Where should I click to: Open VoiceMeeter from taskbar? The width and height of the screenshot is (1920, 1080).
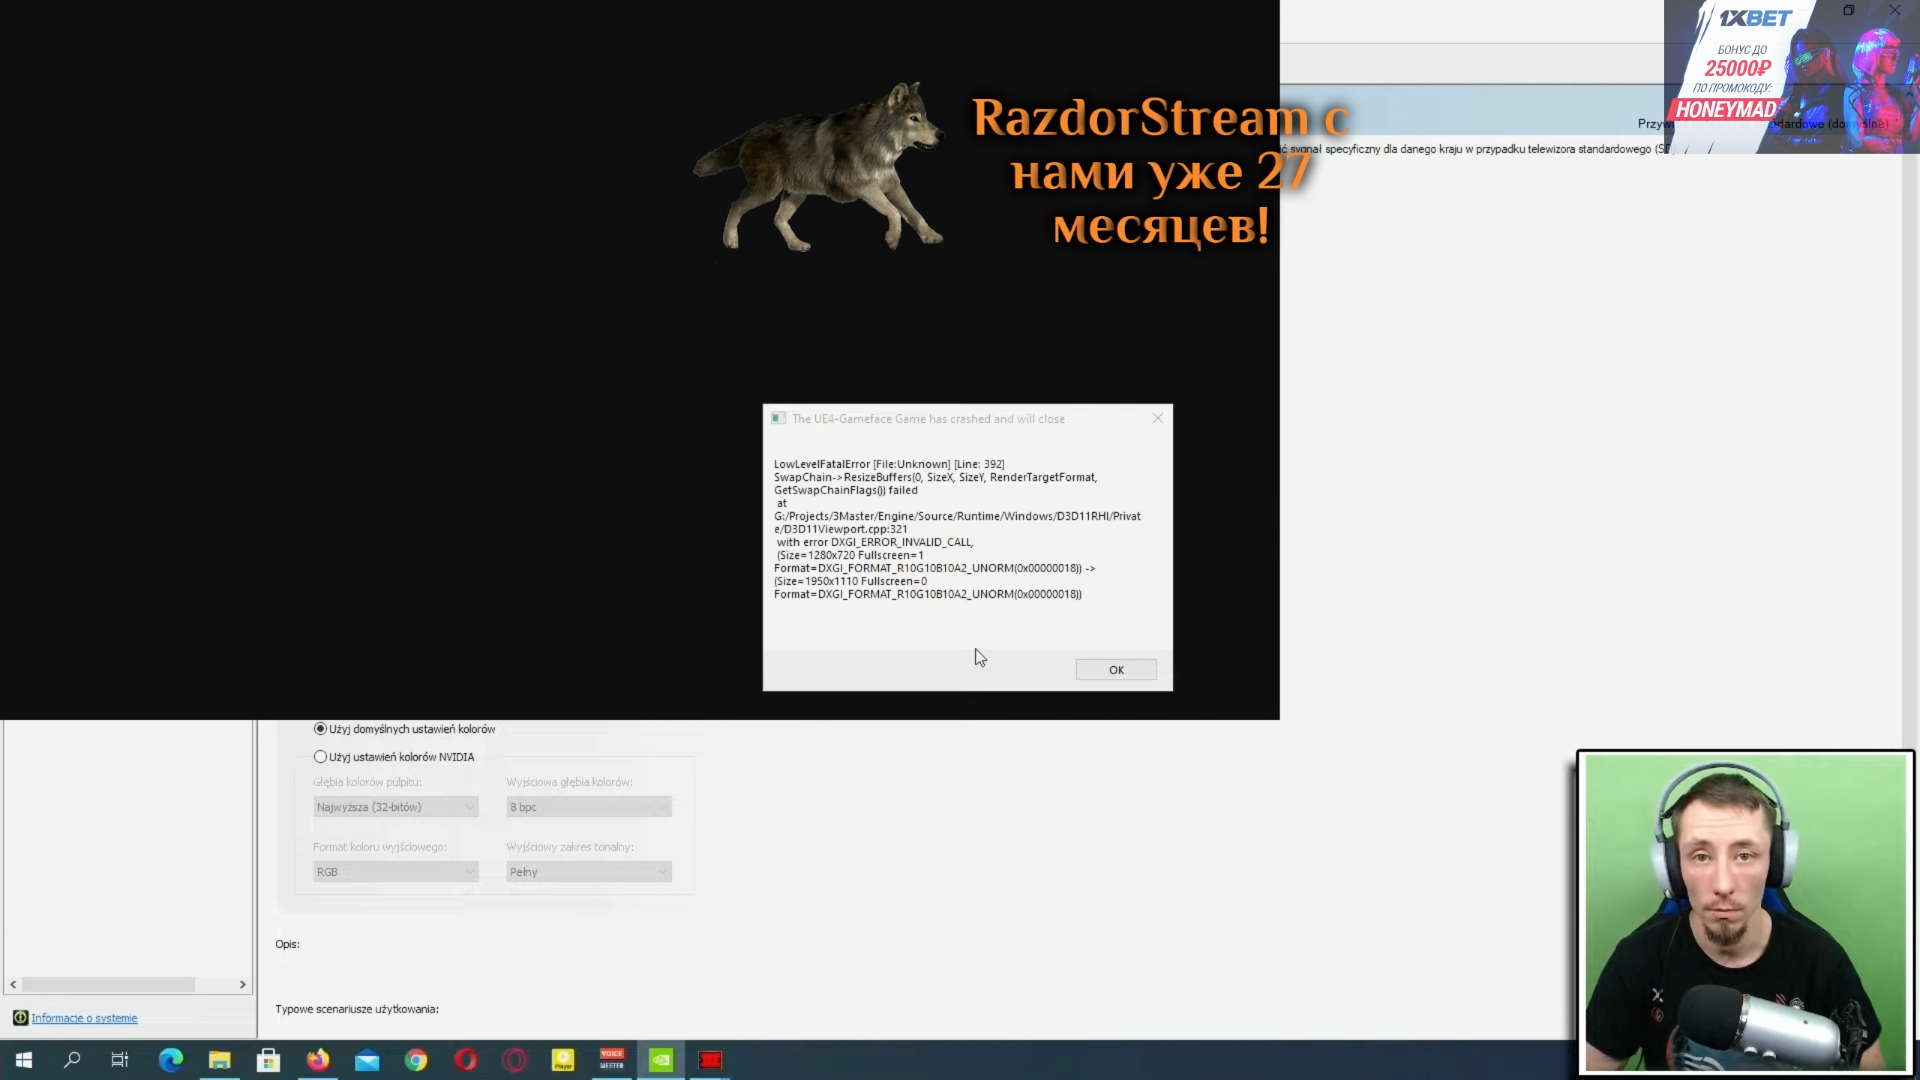point(612,1060)
